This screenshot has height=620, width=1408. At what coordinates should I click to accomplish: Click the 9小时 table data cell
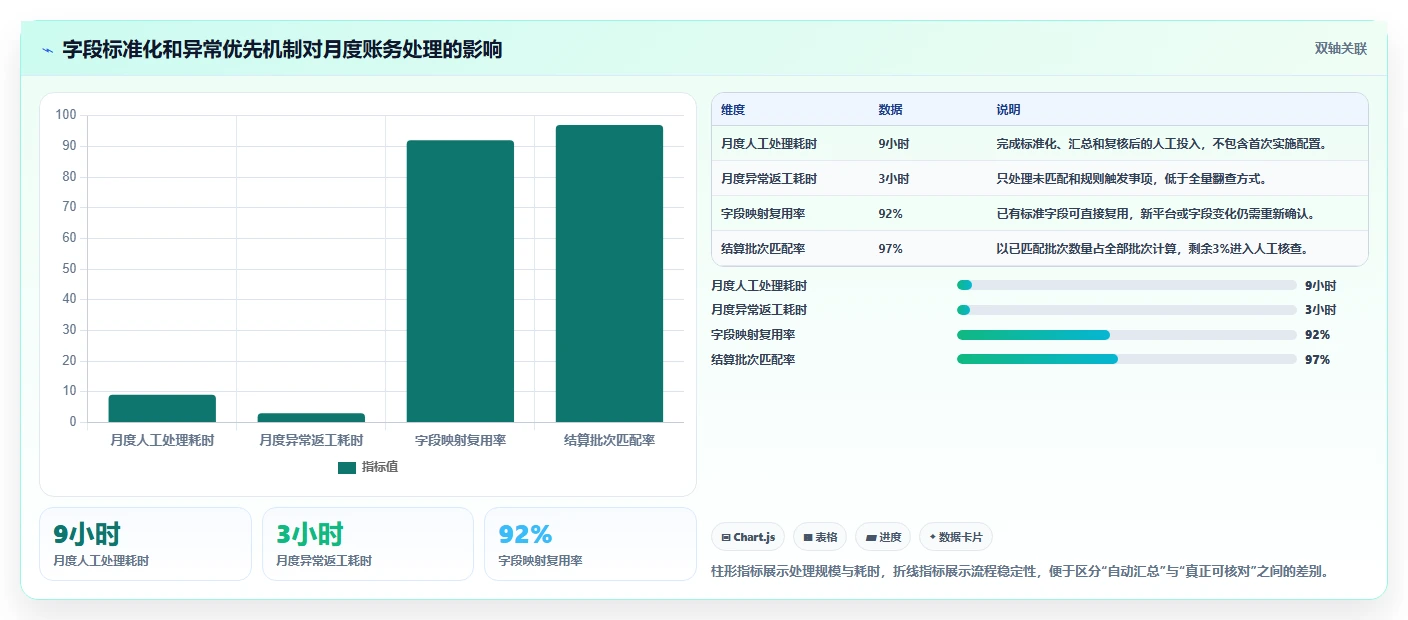(894, 144)
